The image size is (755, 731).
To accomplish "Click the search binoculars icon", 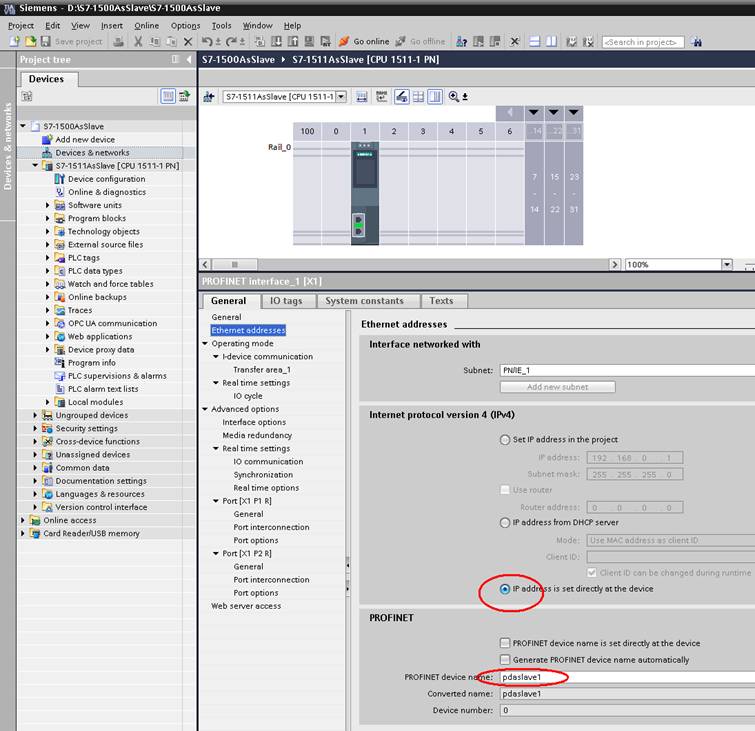I will pos(696,42).
